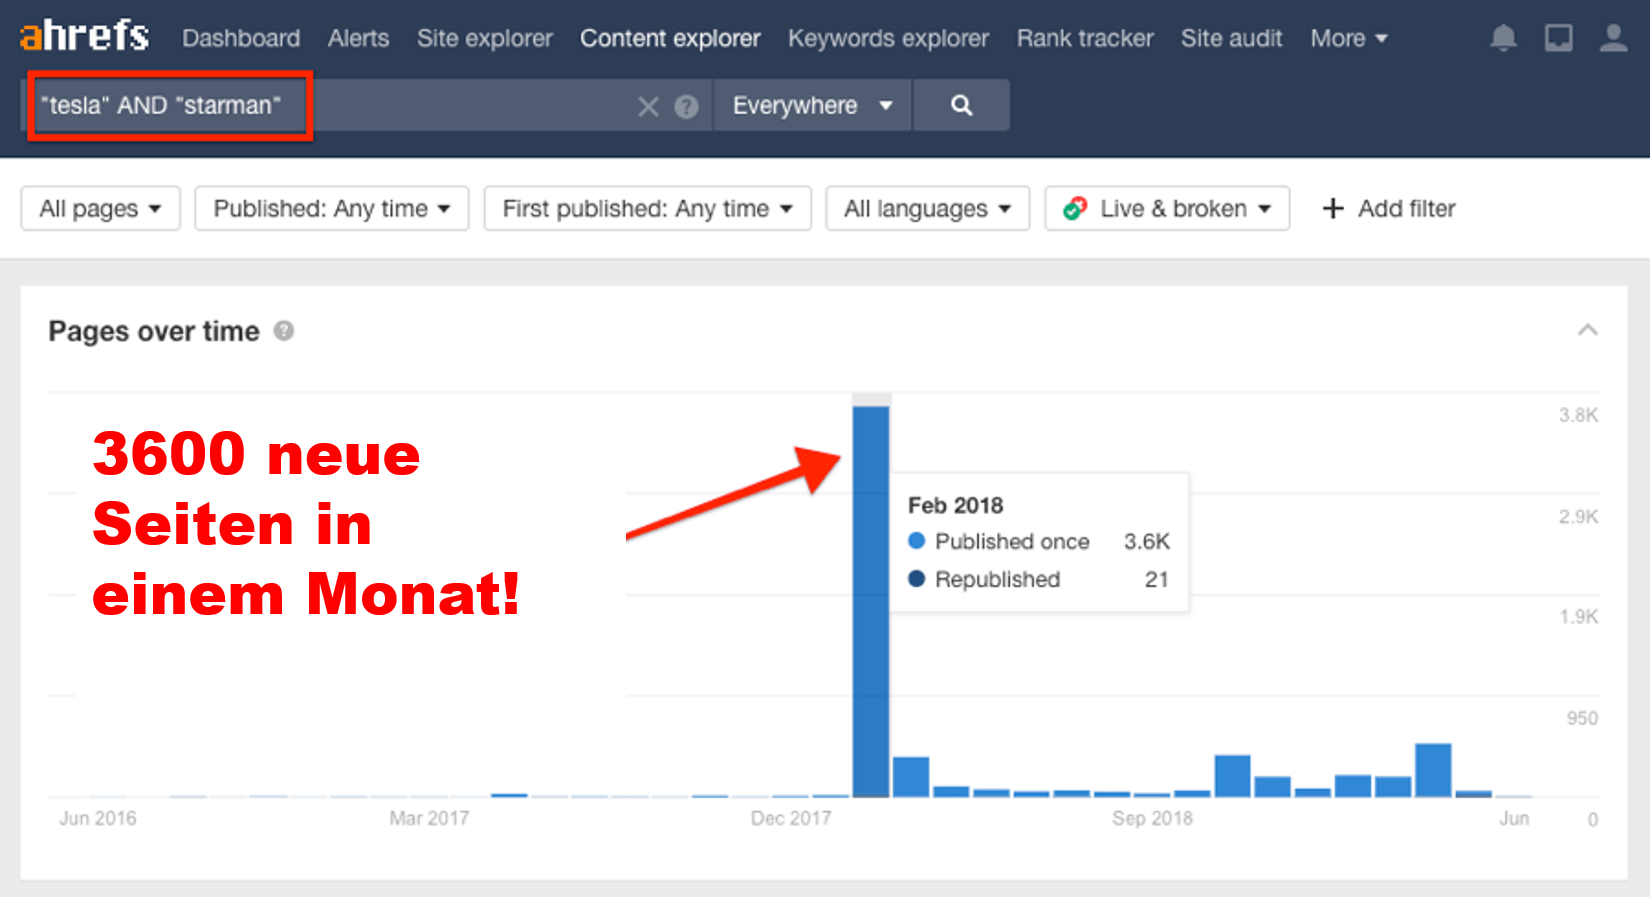This screenshot has width=1650, height=897.
Task: Click the Add filter button
Action: tap(1388, 208)
